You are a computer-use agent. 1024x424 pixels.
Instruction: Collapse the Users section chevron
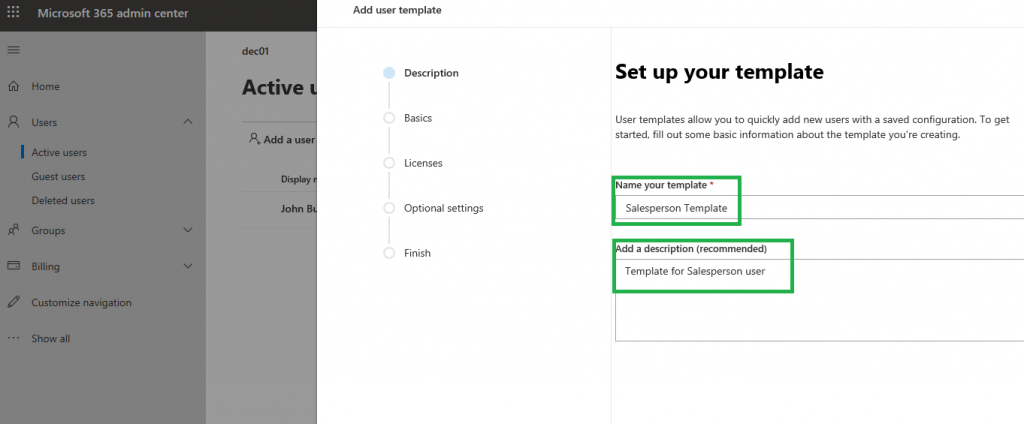click(188, 122)
